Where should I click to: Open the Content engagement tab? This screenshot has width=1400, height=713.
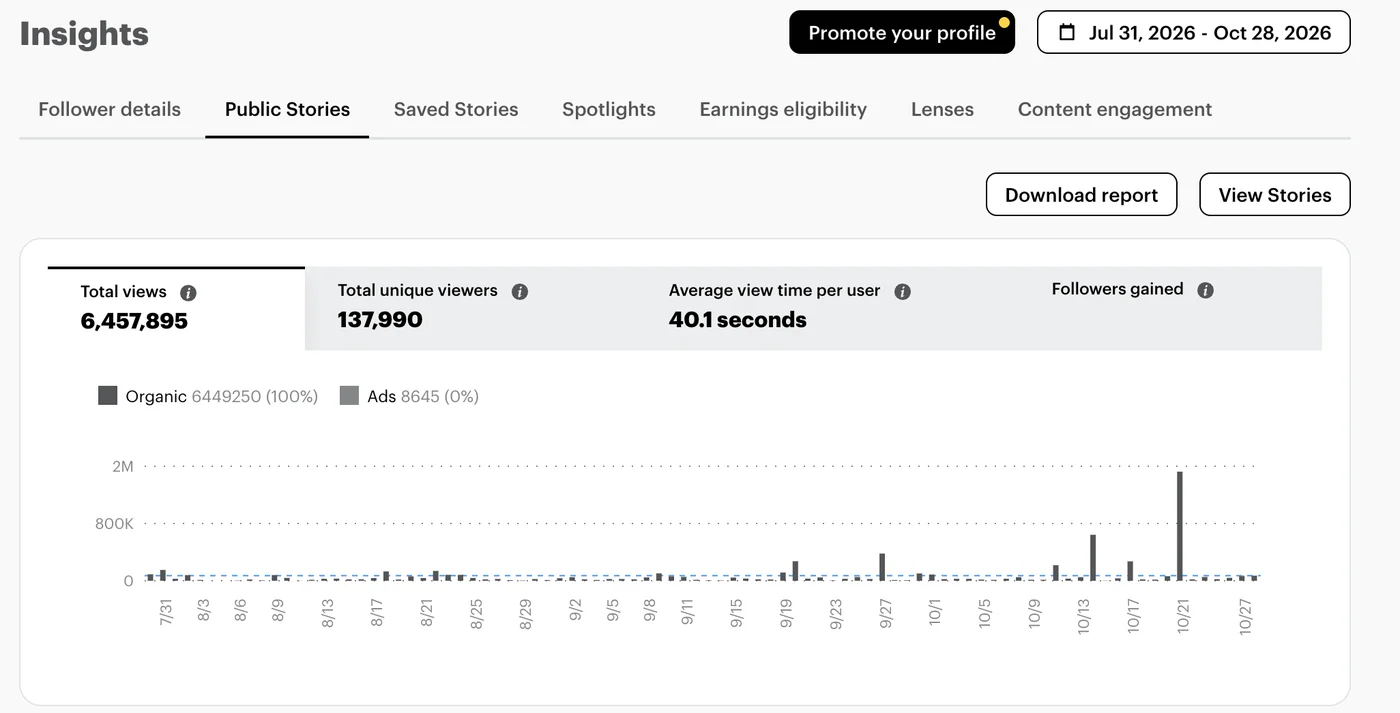point(1115,109)
